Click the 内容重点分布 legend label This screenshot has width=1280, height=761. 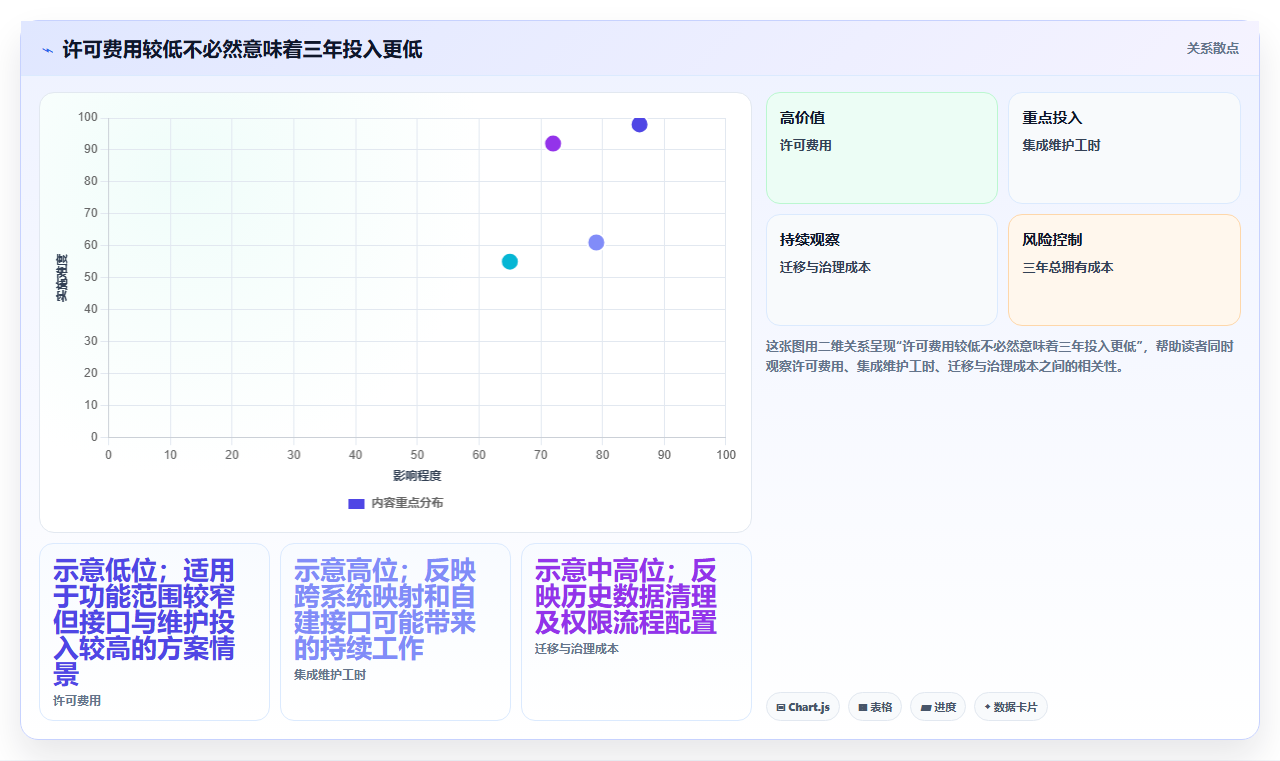coord(407,503)
